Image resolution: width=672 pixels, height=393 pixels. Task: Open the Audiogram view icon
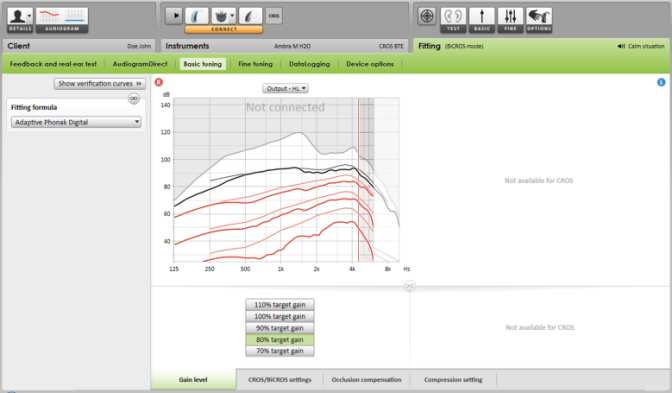coord(62,20)
